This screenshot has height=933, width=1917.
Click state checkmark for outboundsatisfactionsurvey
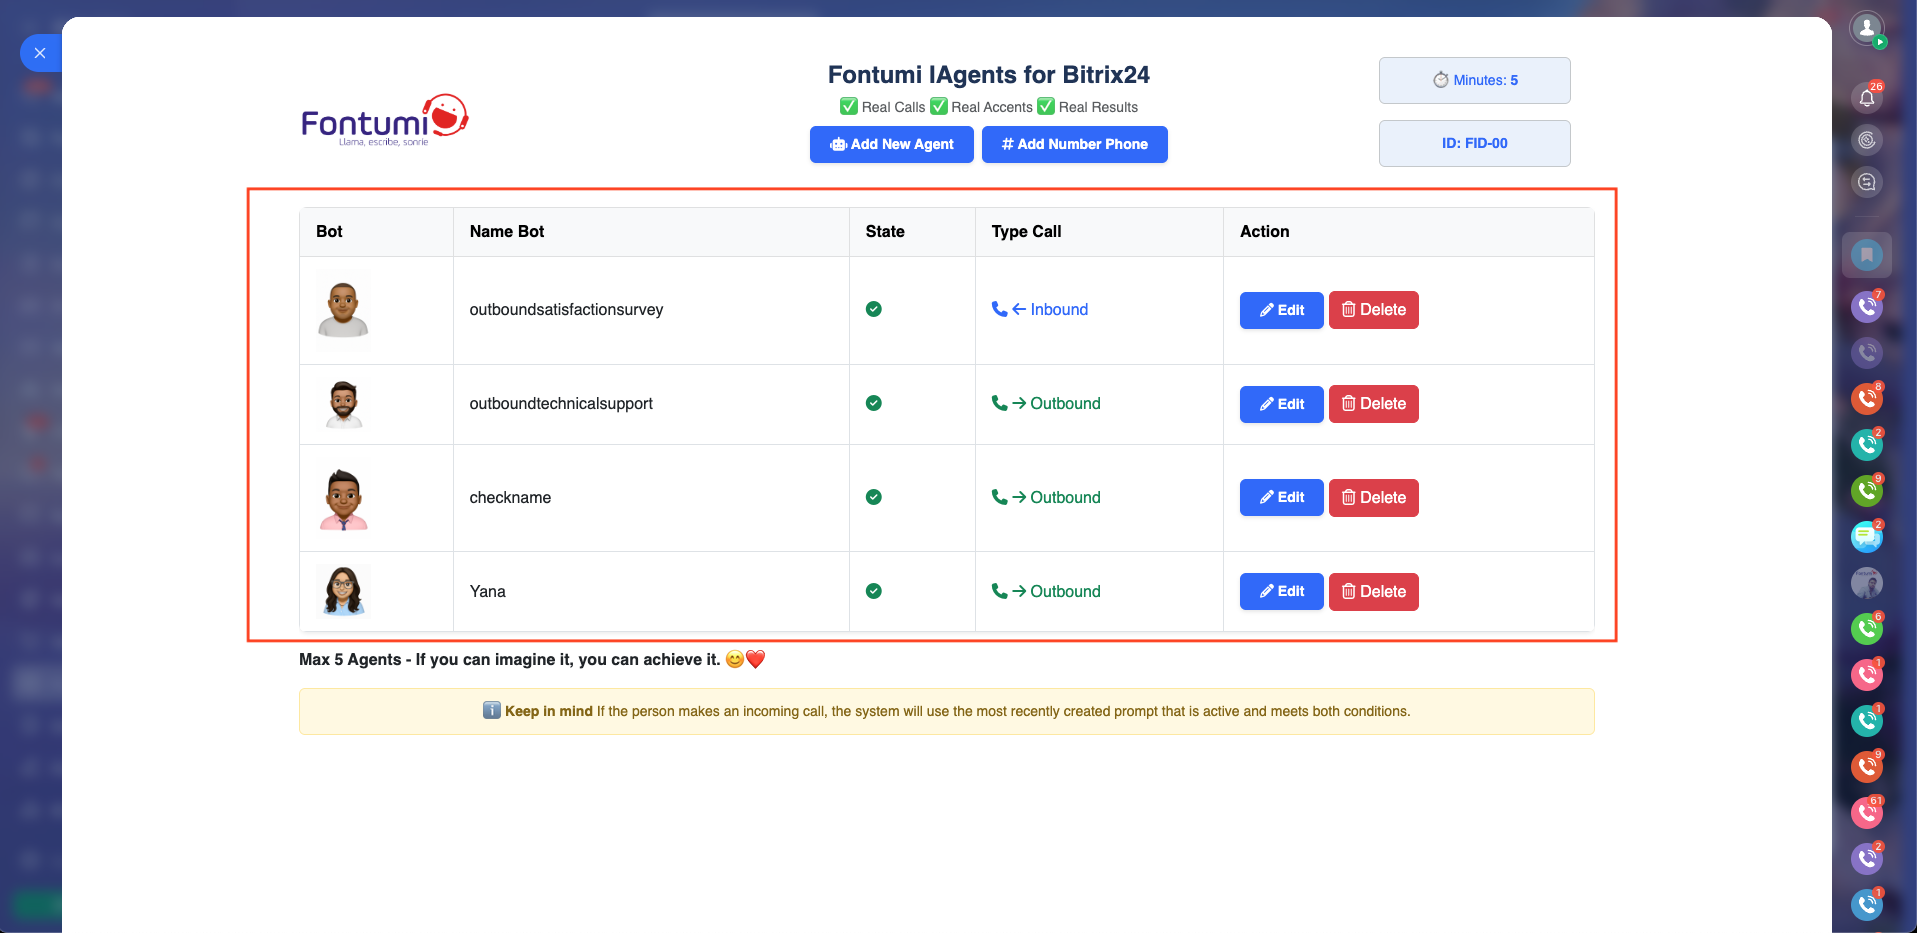coord(874,309)
